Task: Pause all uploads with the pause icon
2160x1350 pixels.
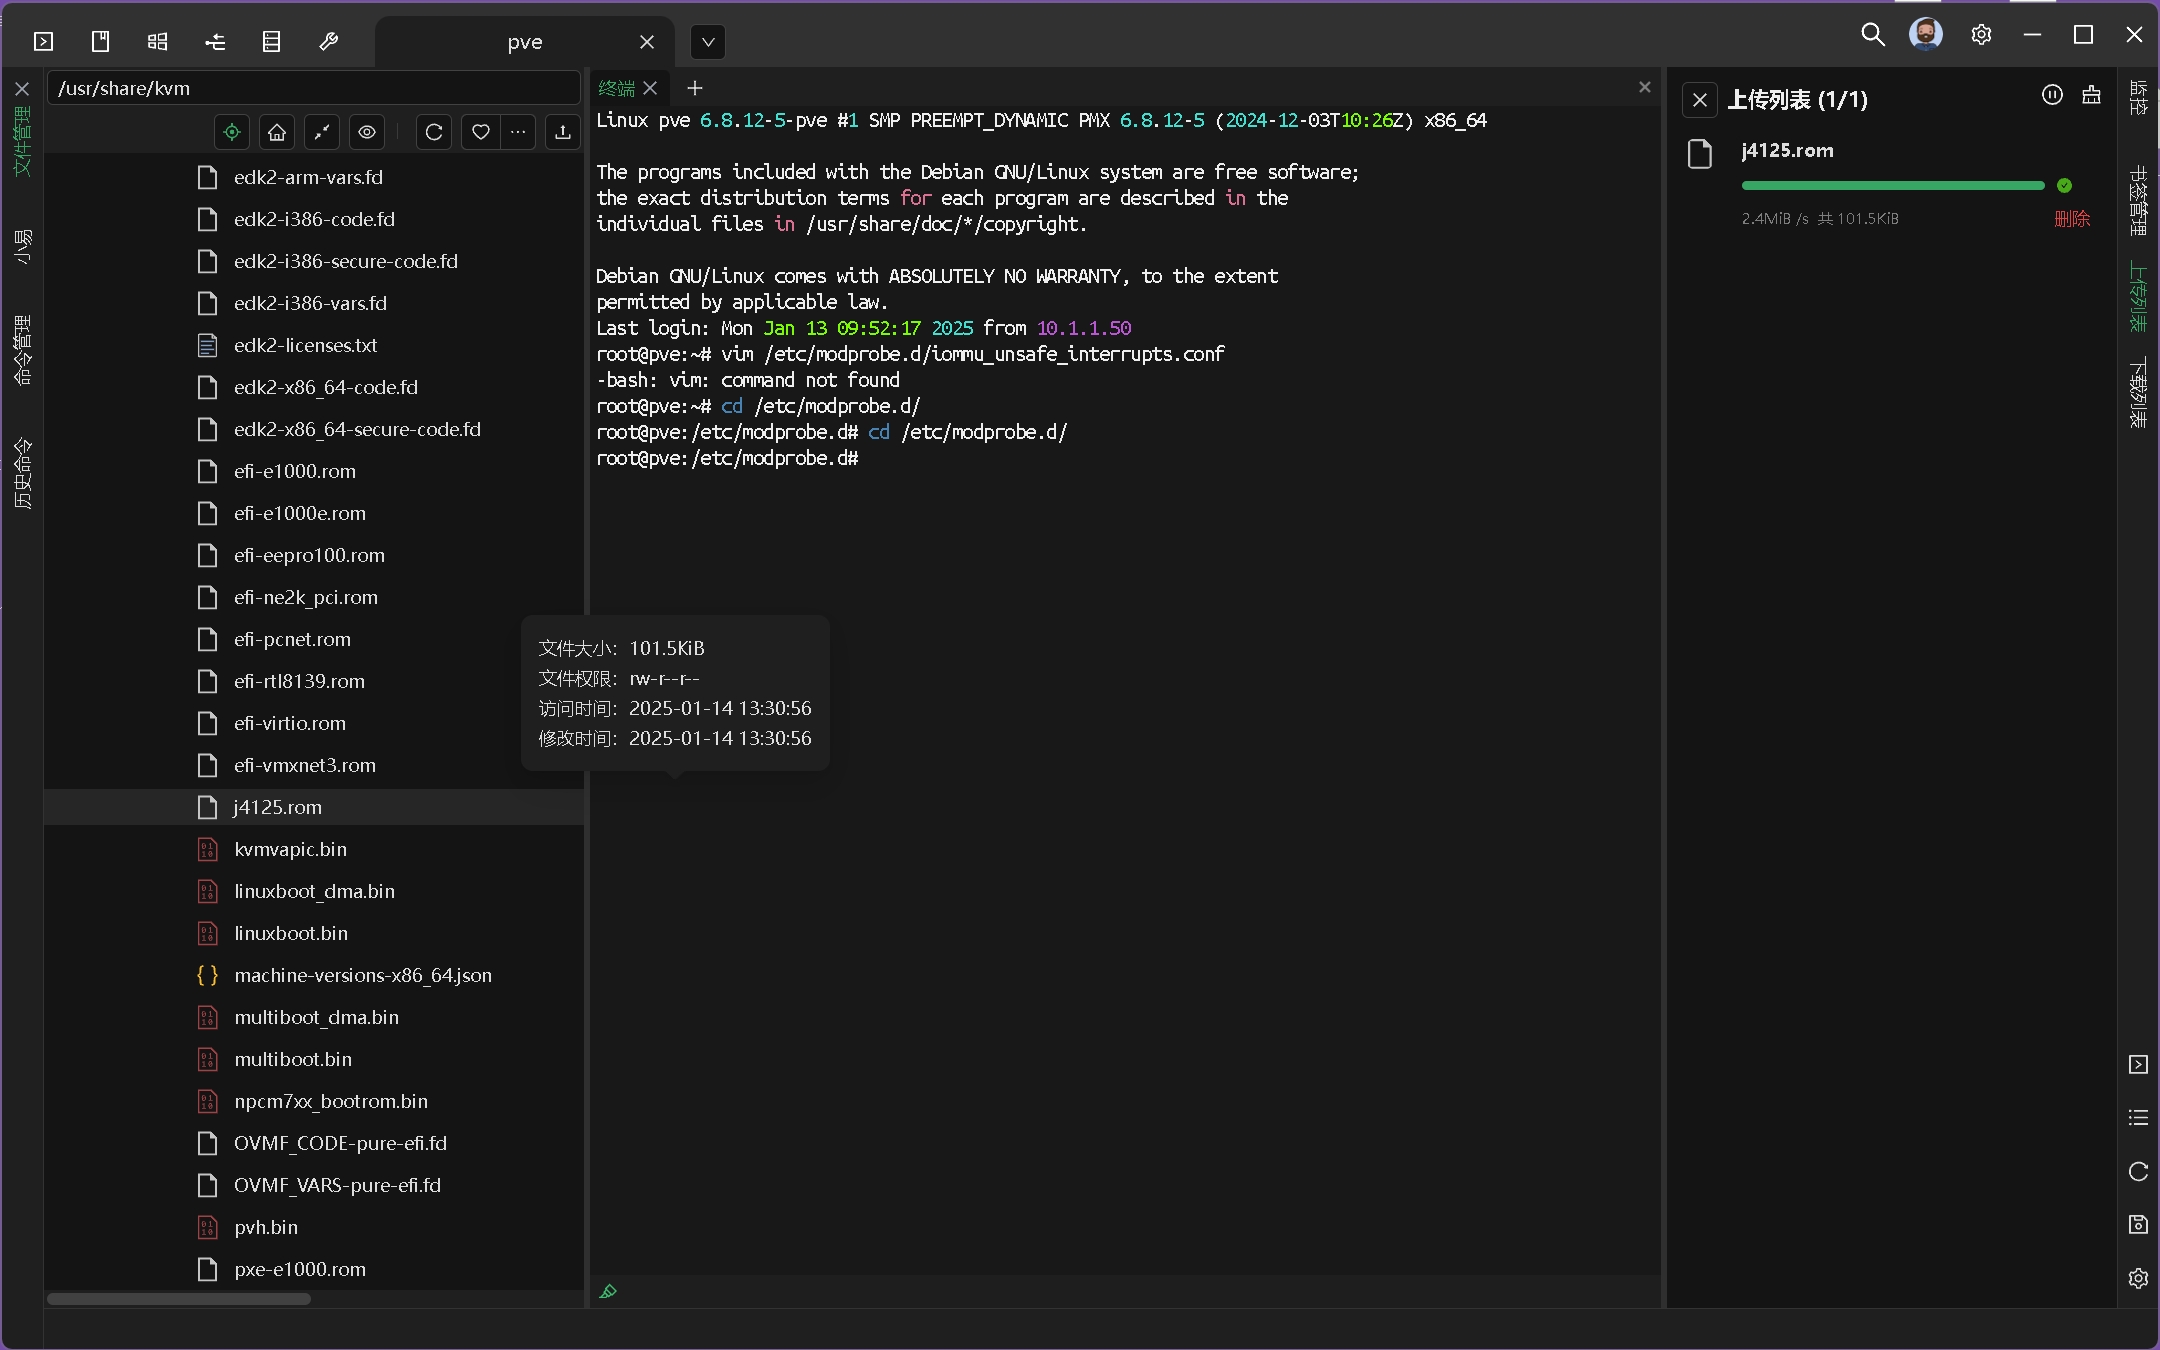Action: click(x=2052, y=96)
